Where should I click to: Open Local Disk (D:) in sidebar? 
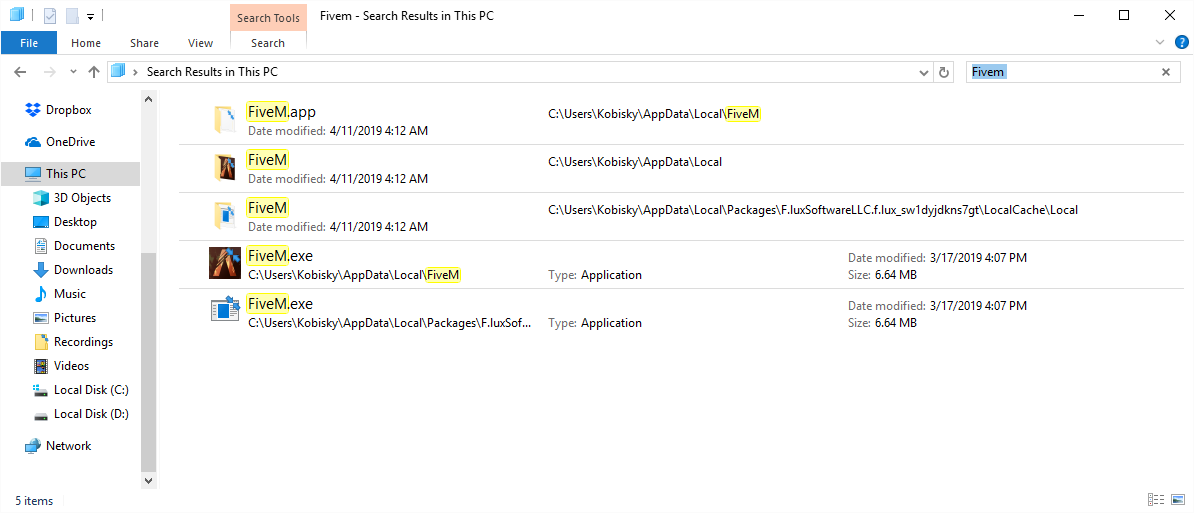pos(81,414)
